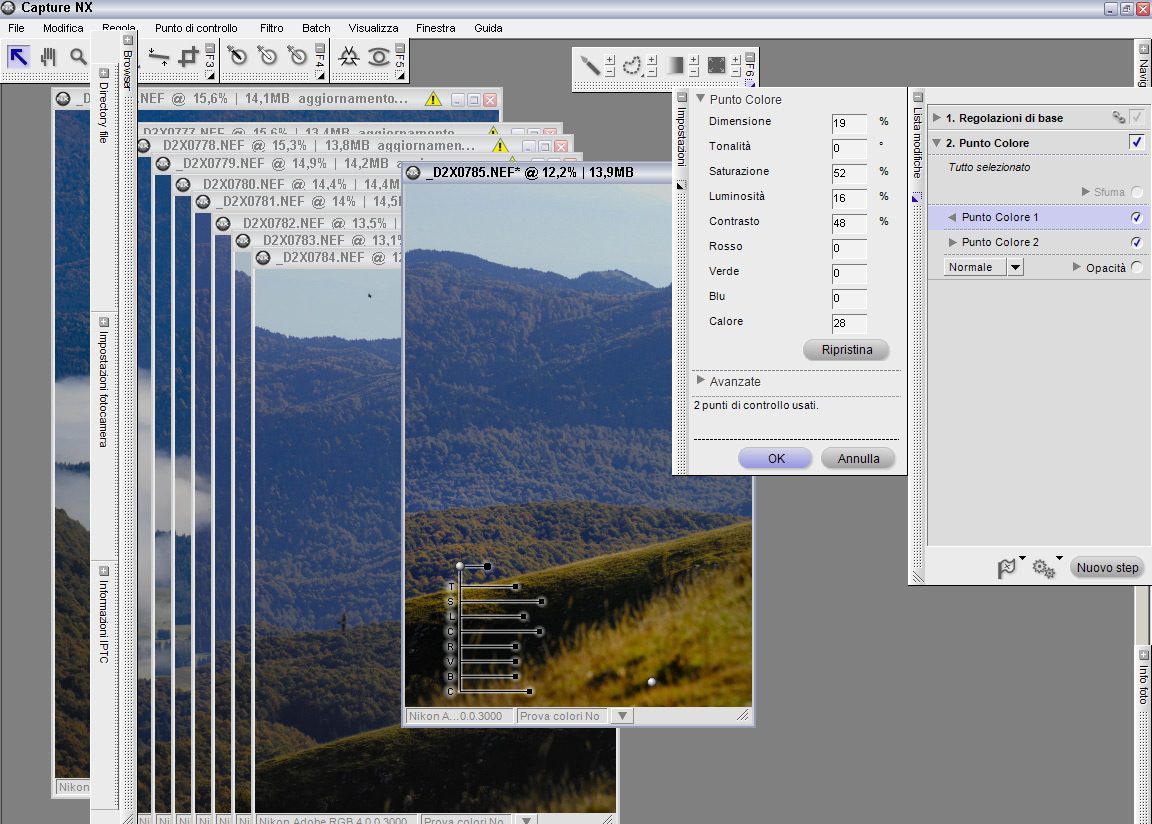This screenshot has height=824, width=1152.
Task: Select the Hand pan tool
Action: (x=48, y=57)
